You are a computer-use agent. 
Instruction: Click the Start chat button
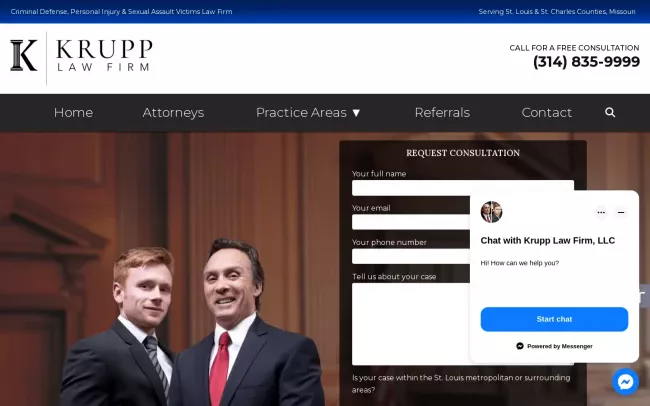[554, 319]
